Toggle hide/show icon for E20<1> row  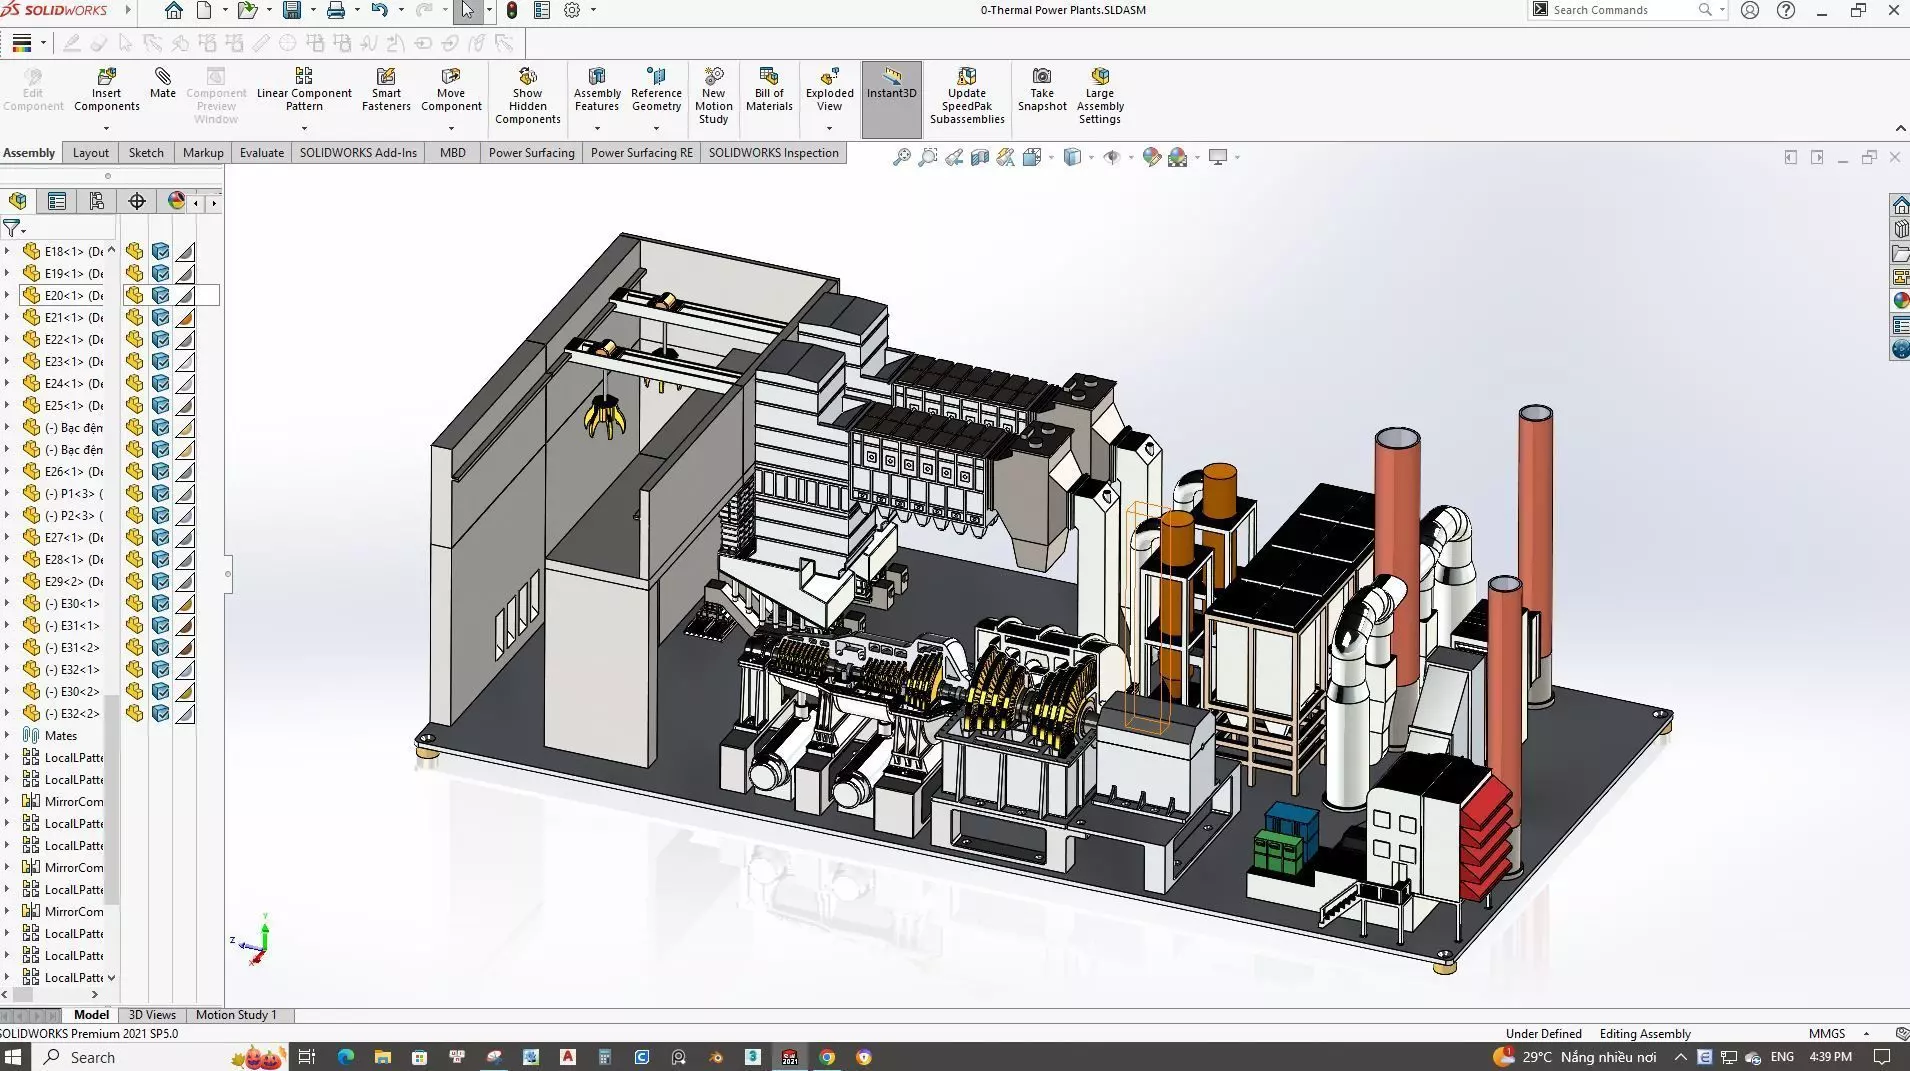point(134,295)
